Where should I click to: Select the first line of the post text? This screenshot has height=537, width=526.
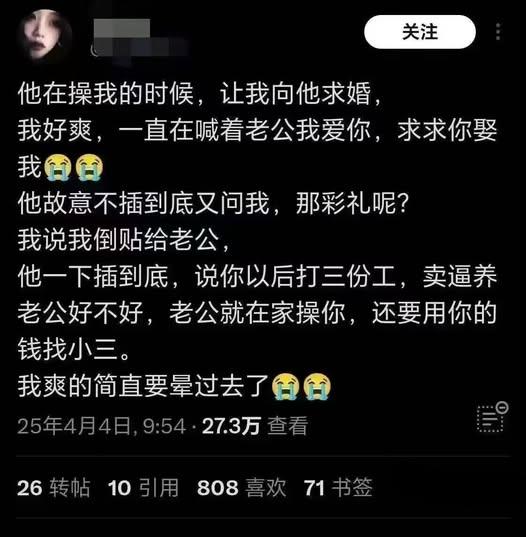[199, 93]
